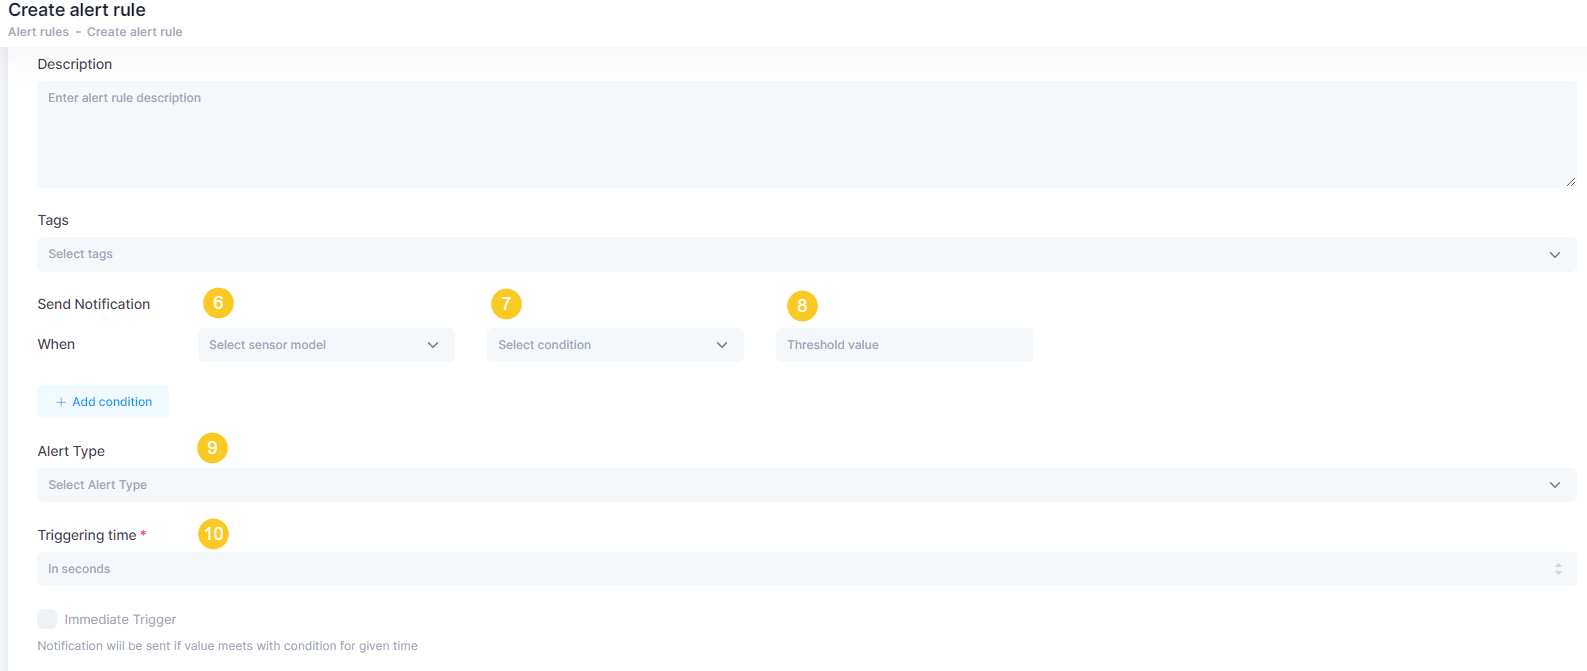Open the Select condition dropdown
1587x671 pixels.
[x=615, y=345]
